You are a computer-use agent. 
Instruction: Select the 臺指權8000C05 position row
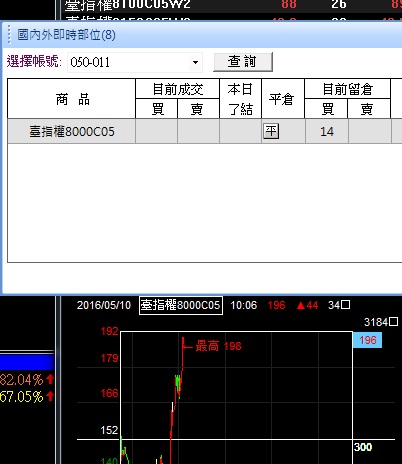tap(205, 131)
